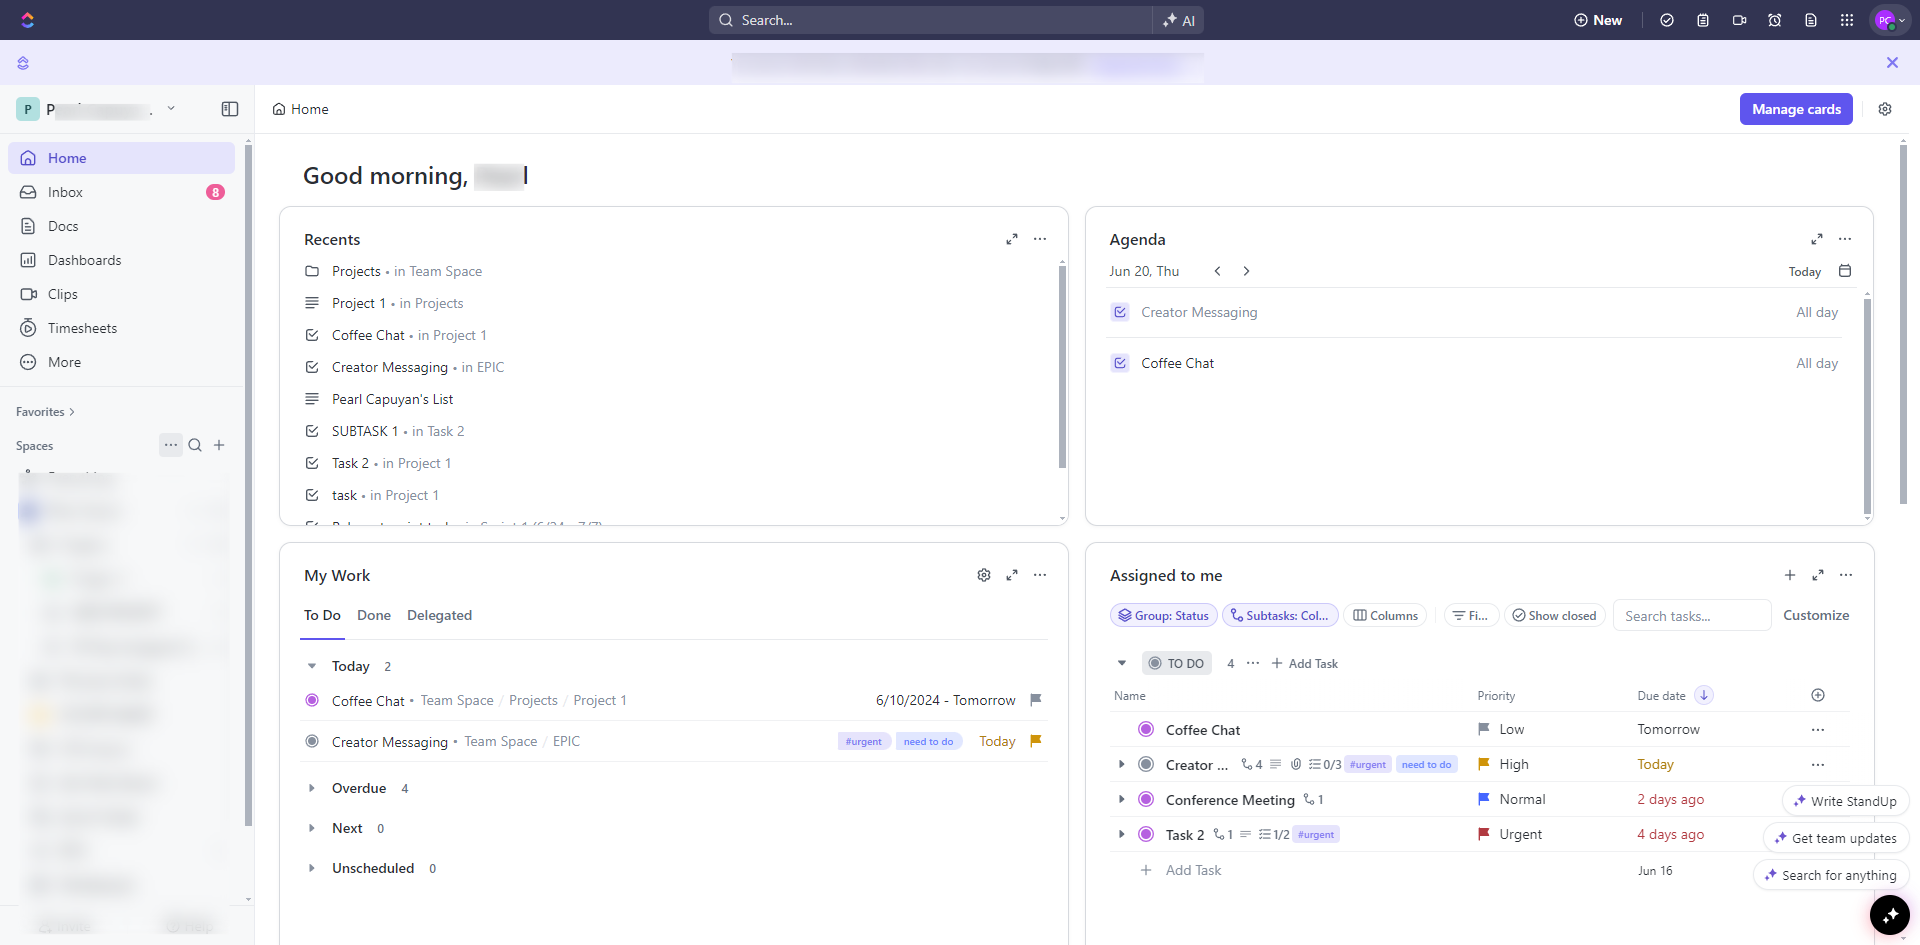Click Customize in Assigned to me
This screenshot has height=945, width=1920.
[x=1816, y=615]
